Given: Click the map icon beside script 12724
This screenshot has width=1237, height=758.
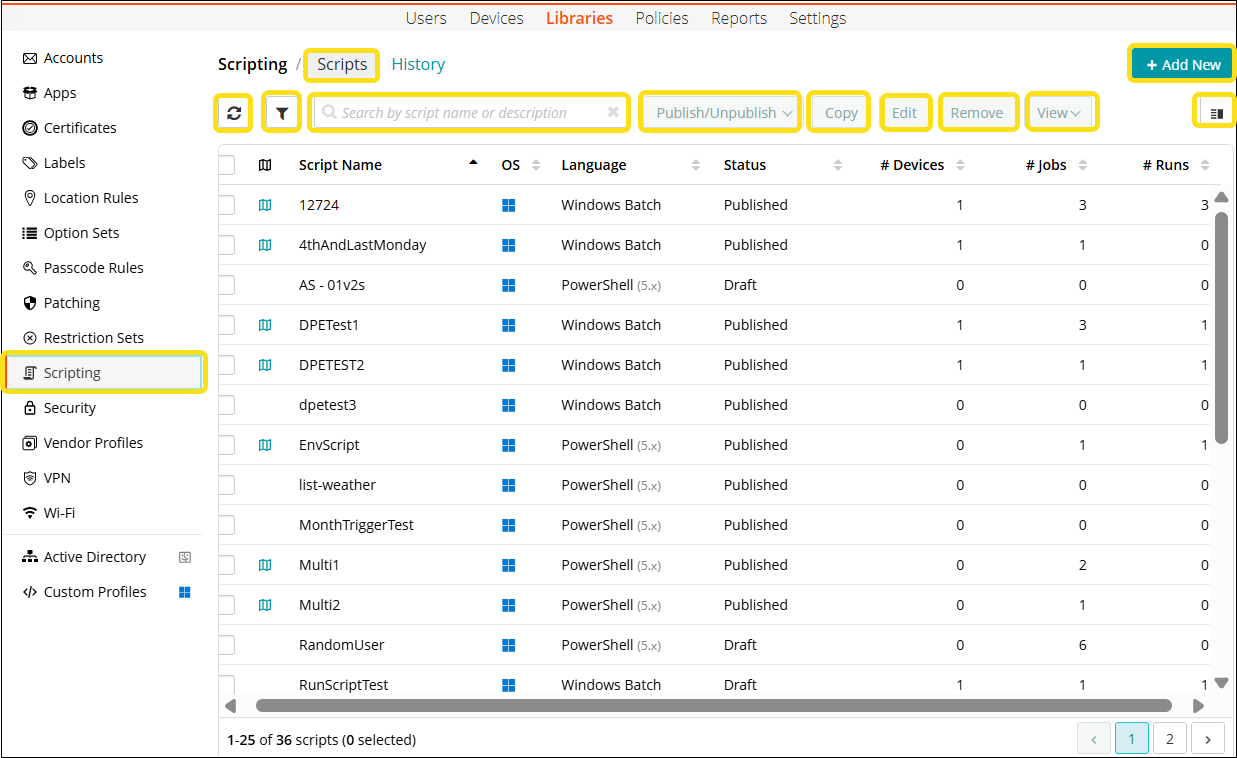Looking at the screenshot, I should coord(265,205).
